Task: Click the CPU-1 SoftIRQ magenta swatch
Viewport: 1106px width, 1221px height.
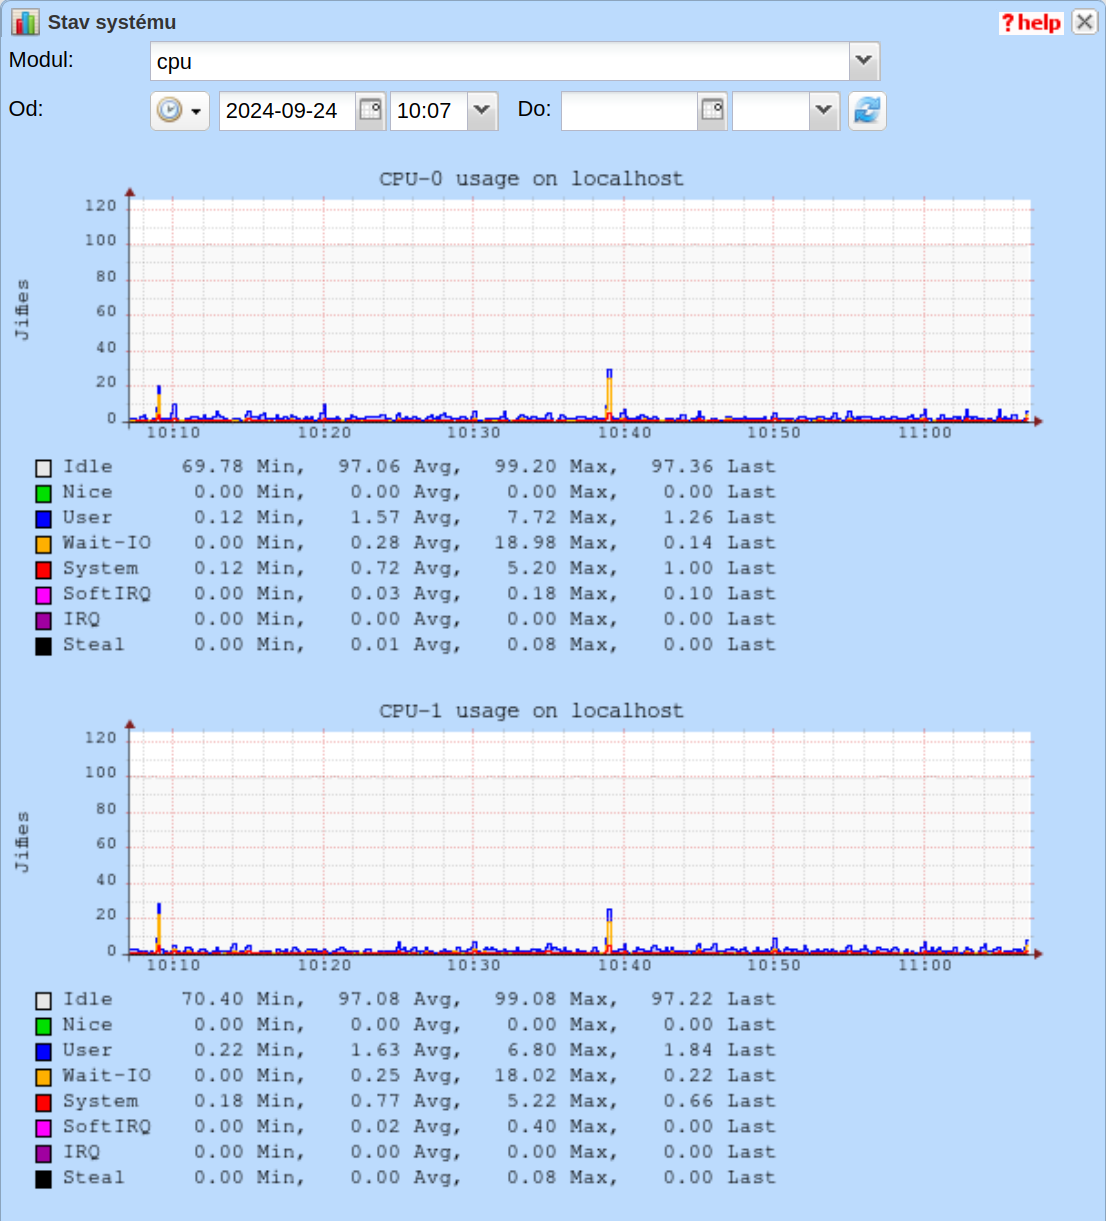Action: pos(43,1128)
